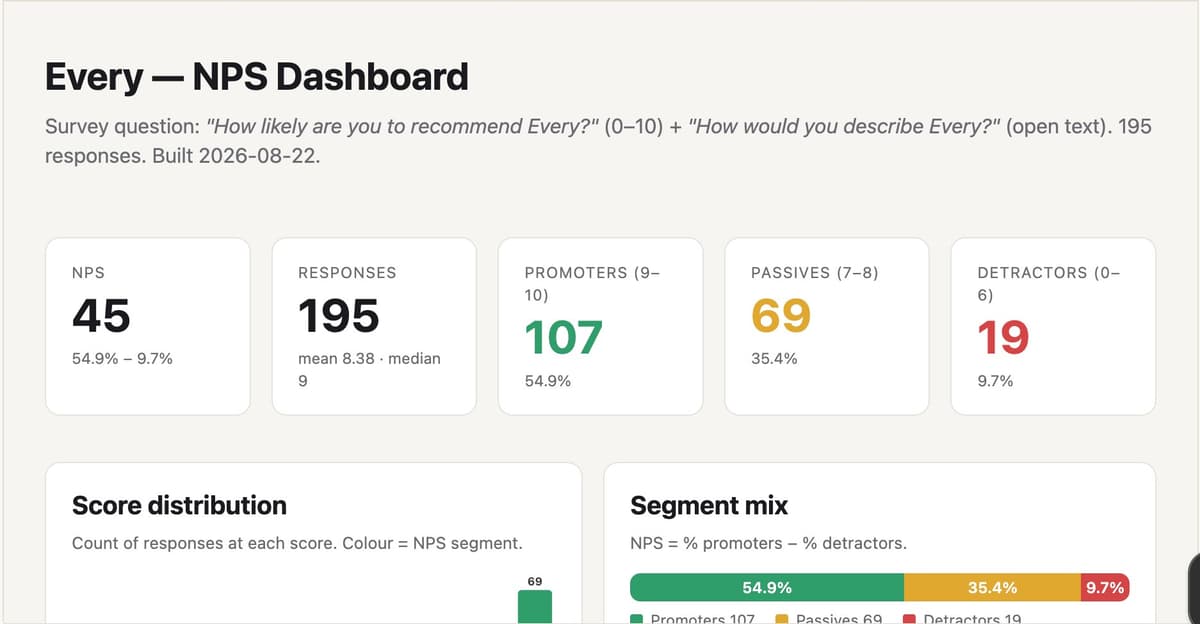The width and height of the screenshot is (1200, 624).
Task: Click "9.7%" below 19 in Detractors card
Action: tap(994, 381)
